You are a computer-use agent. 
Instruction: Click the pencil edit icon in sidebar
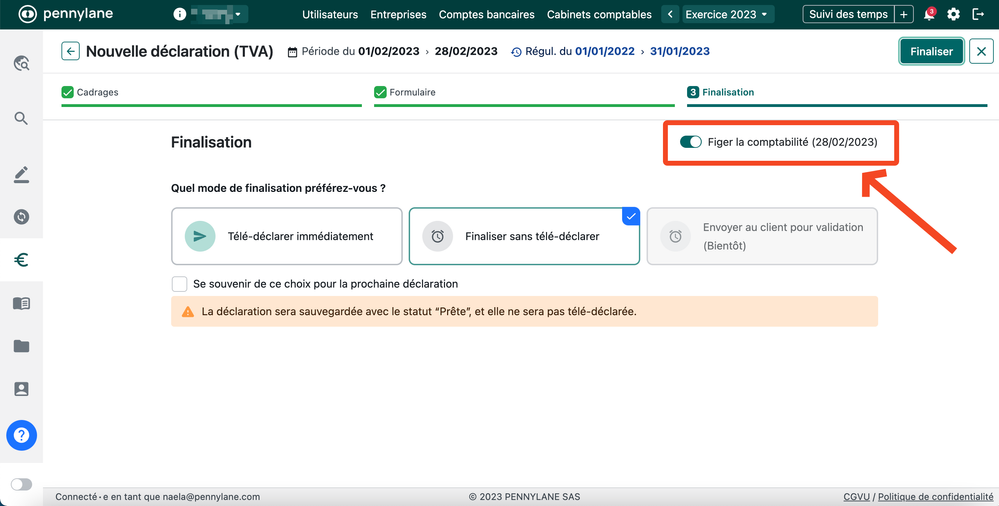21,175
